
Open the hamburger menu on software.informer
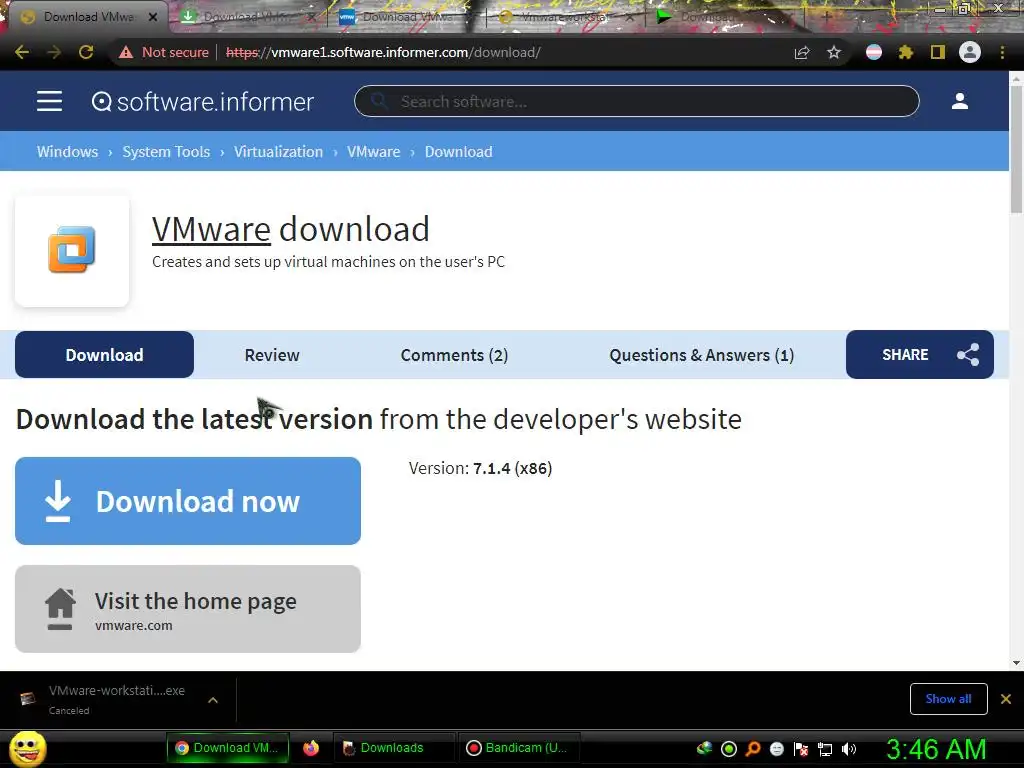coord(49,101)
